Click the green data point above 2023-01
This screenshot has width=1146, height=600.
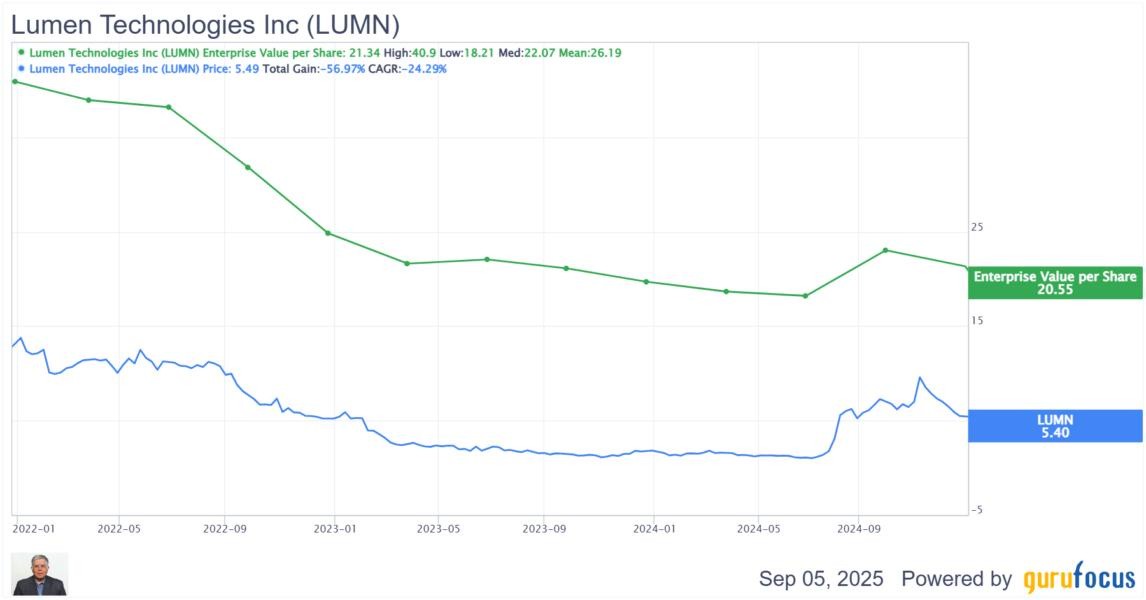(328, 233)
